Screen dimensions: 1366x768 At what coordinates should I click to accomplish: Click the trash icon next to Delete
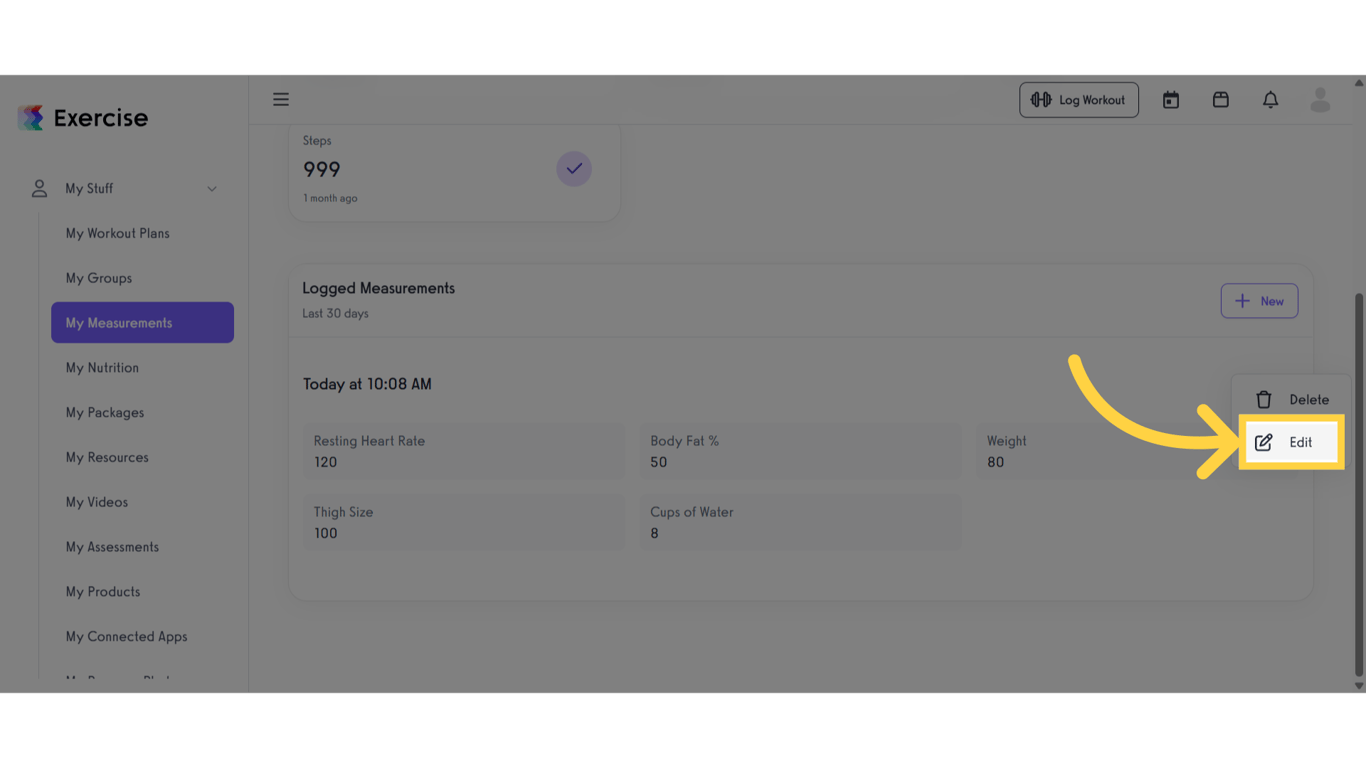coord(1264,399)
